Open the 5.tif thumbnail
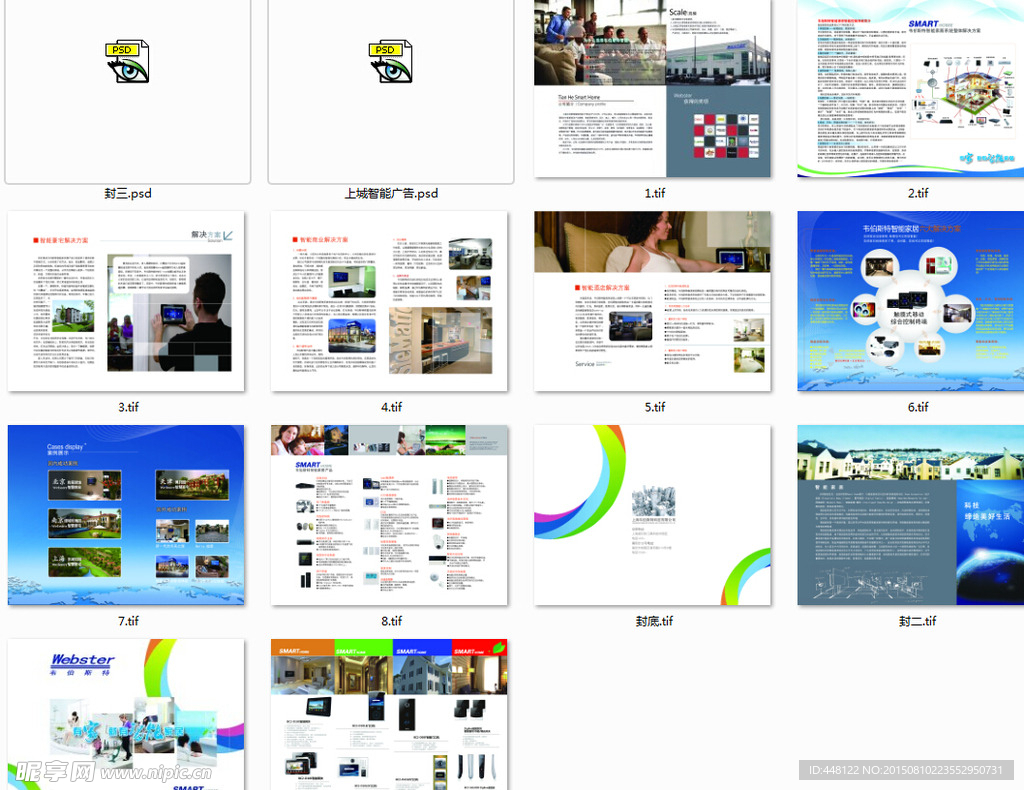The image size is (1024, 790). (x=652, y=301)
